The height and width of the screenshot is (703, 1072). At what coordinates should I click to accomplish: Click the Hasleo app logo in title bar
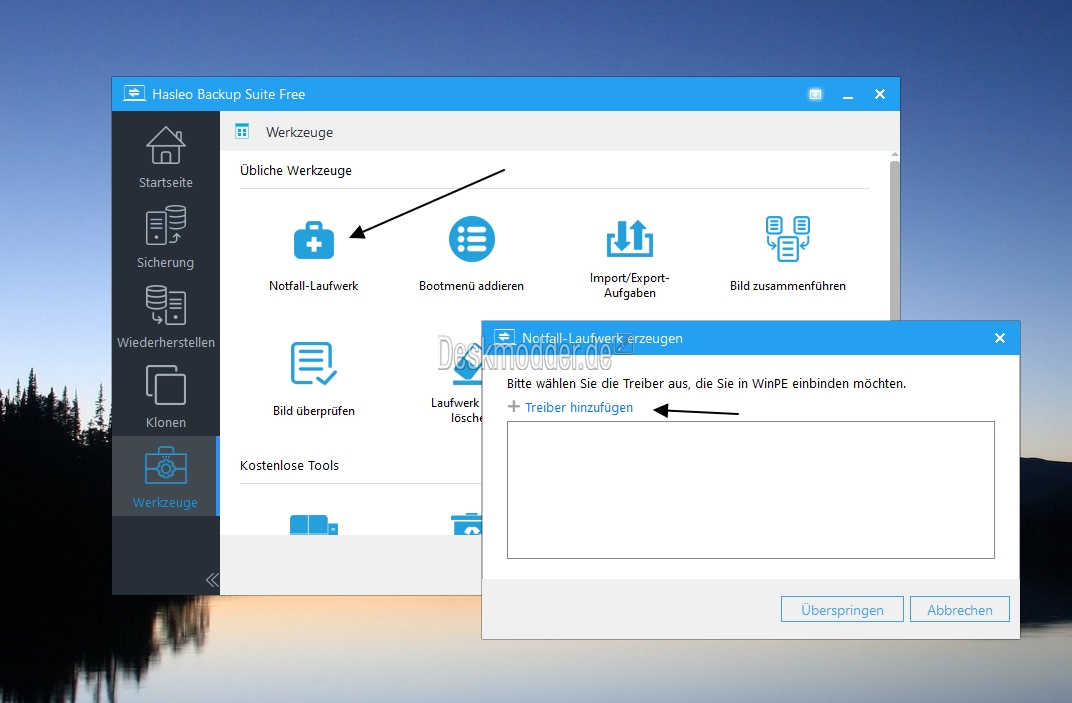134,94
